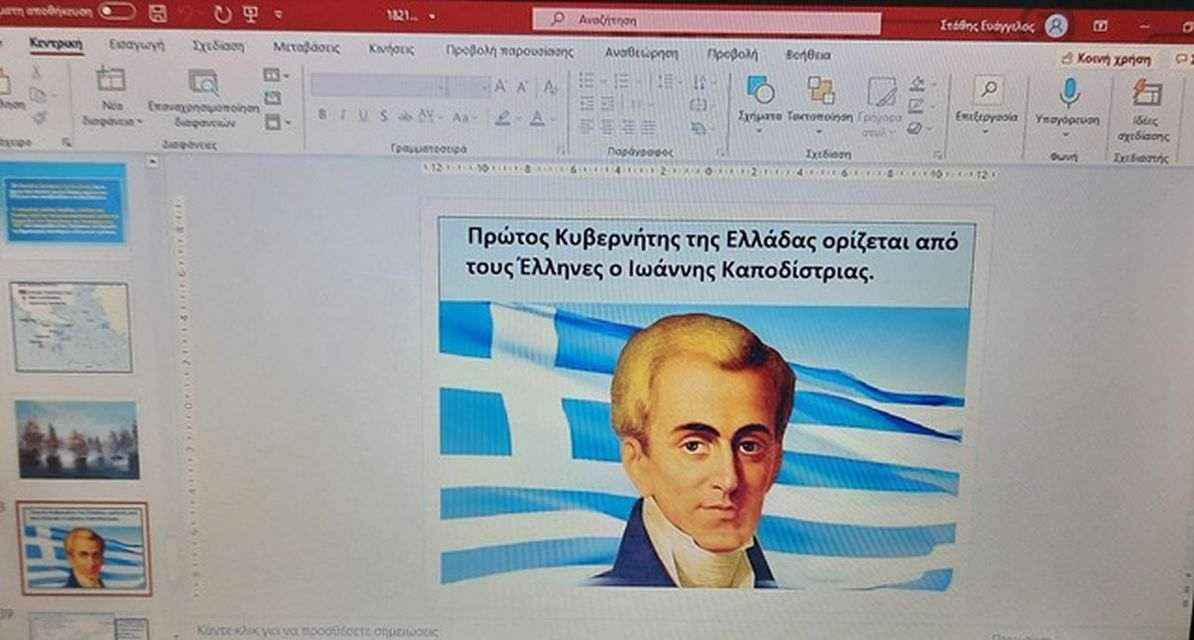Screen dimensions: 1194x640
Task: Open the Κινήσεις tab
Action: (391, 49)
